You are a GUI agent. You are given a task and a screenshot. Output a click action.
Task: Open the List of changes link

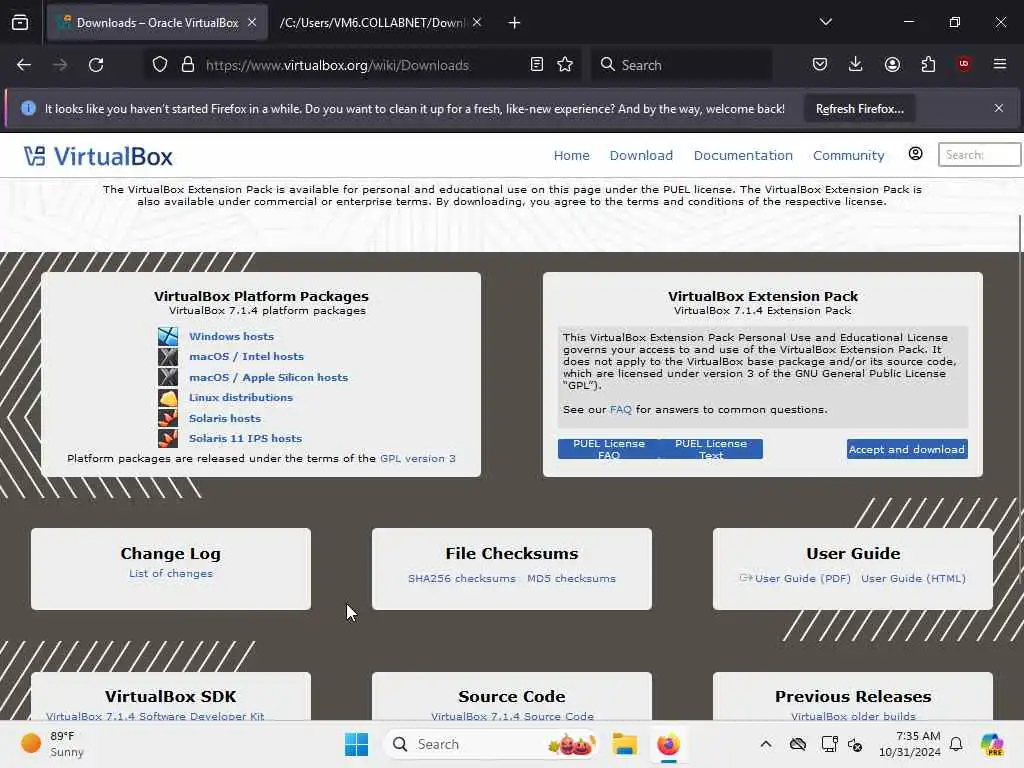pyautogui.click(x=170, y=573)
